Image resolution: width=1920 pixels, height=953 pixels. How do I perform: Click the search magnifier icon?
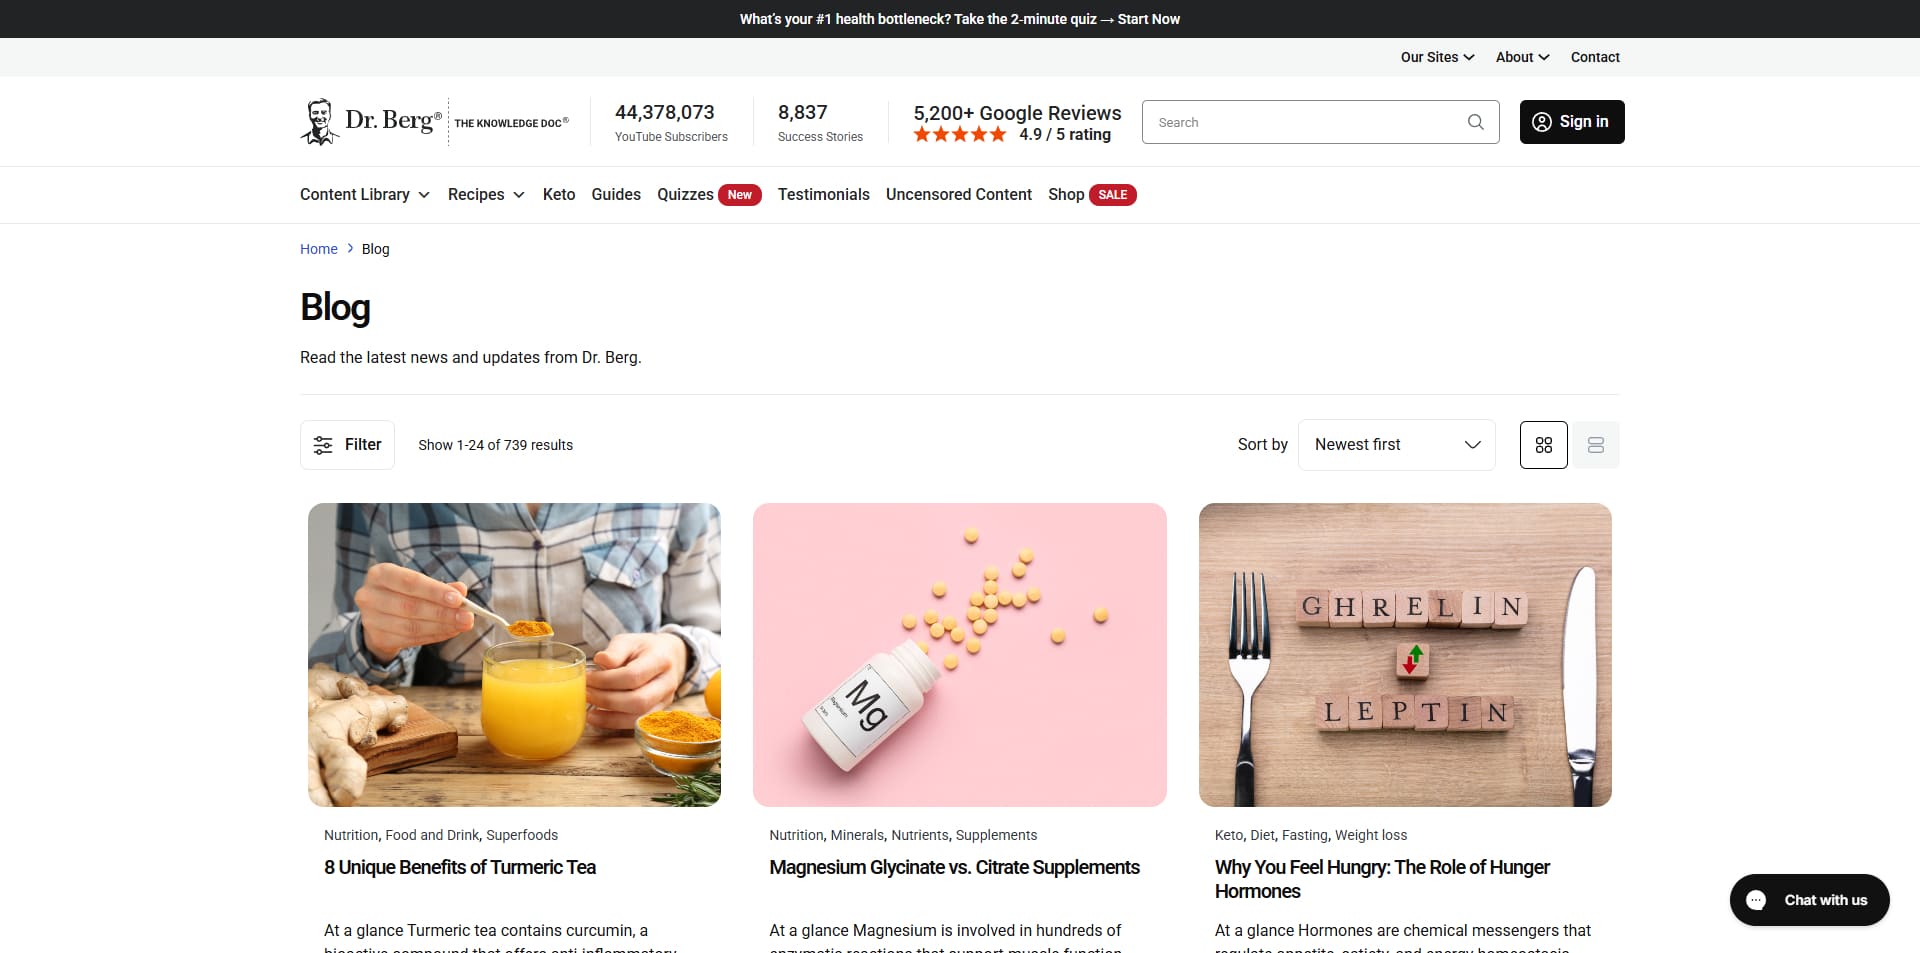[x=1475, y=122]
